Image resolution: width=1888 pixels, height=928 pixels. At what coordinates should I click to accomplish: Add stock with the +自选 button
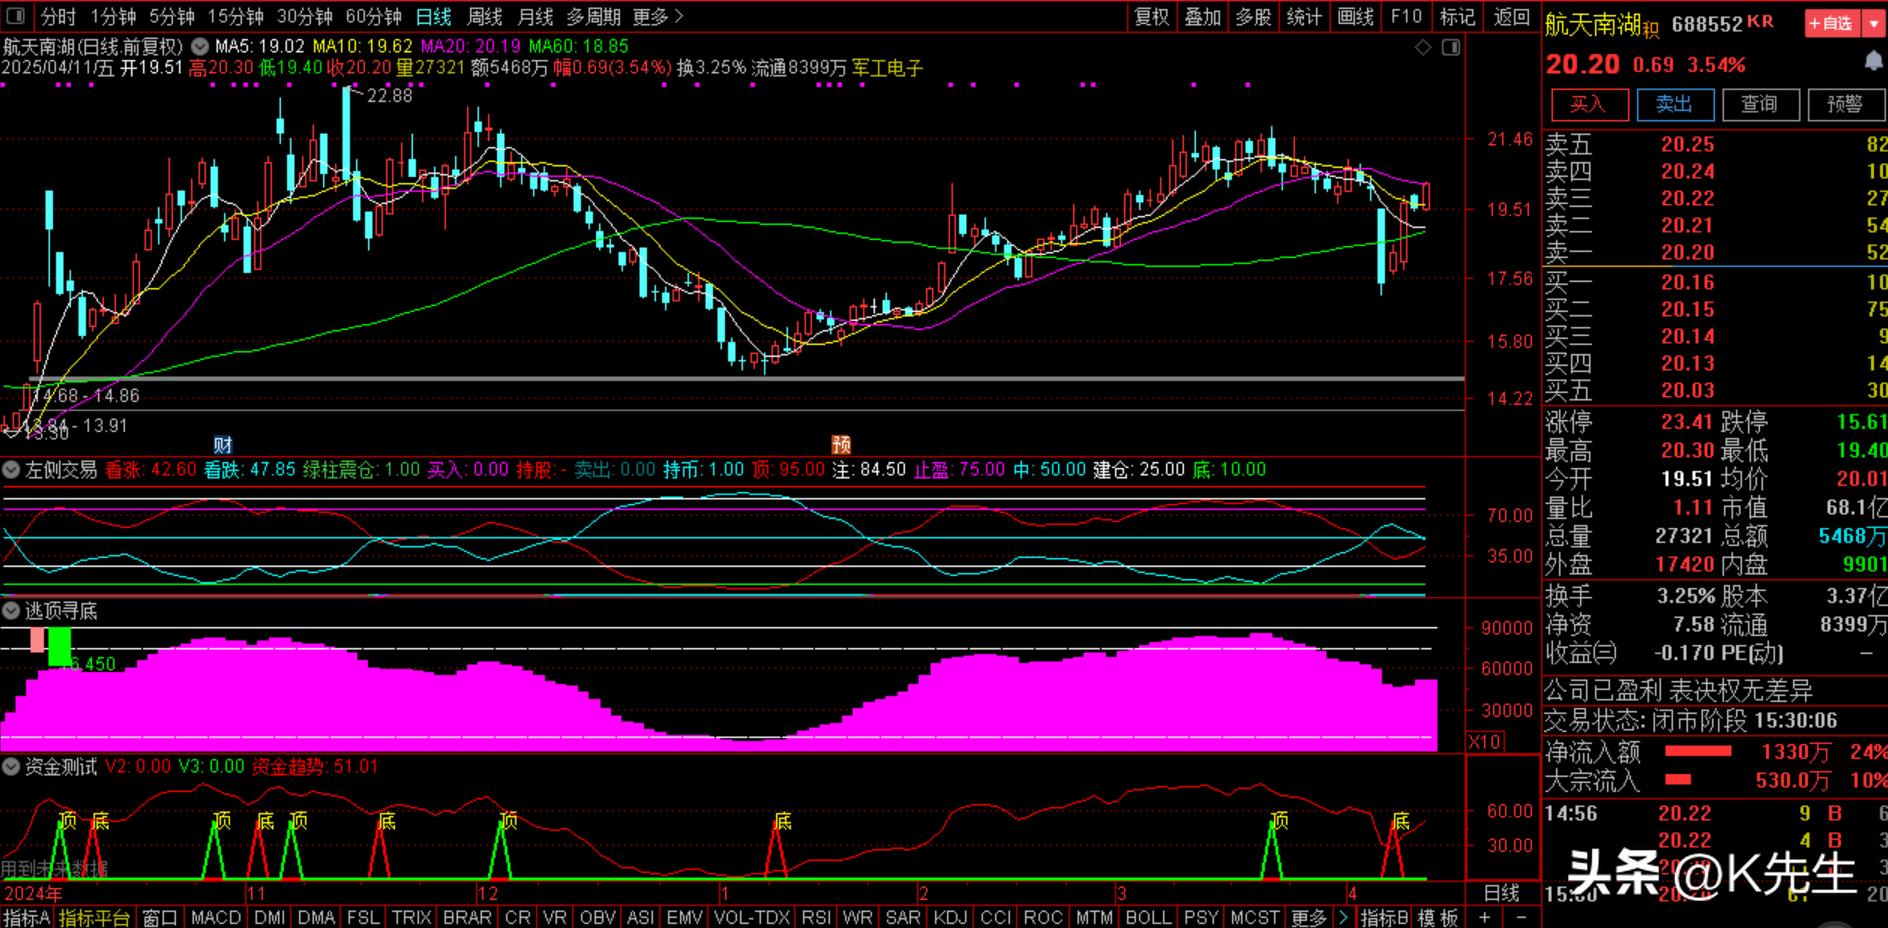[x=1832, y=23]
